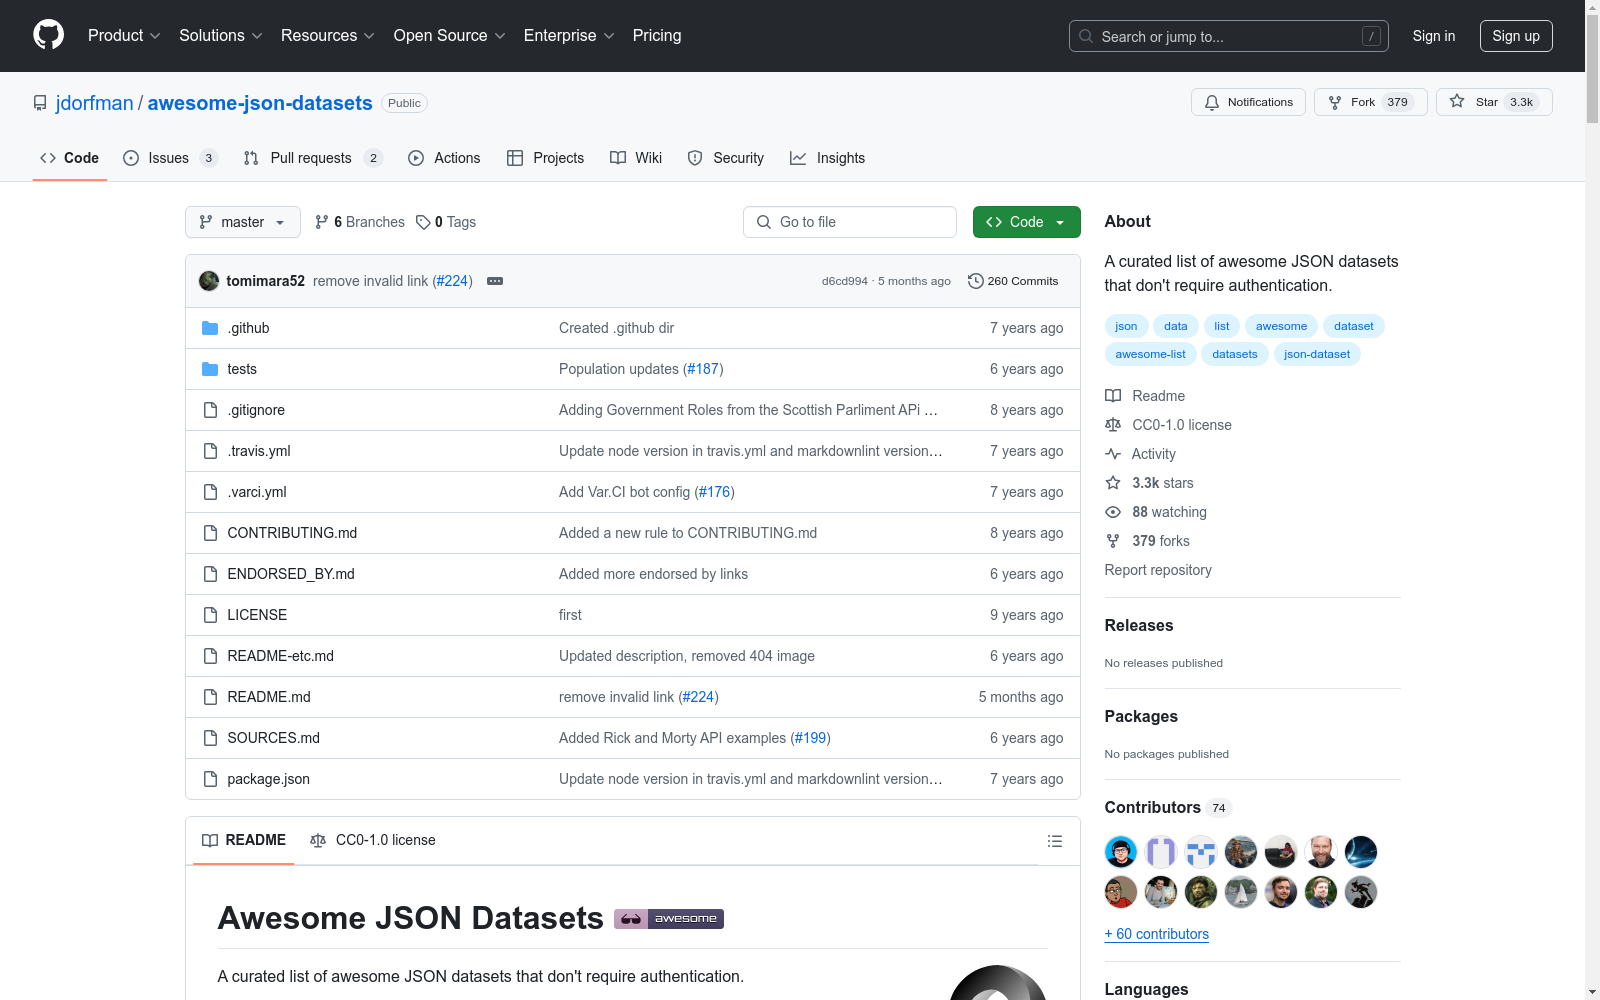1600x1000 pixels.
Task: Focus the Go to file search box
Action: tap(850, 222)
